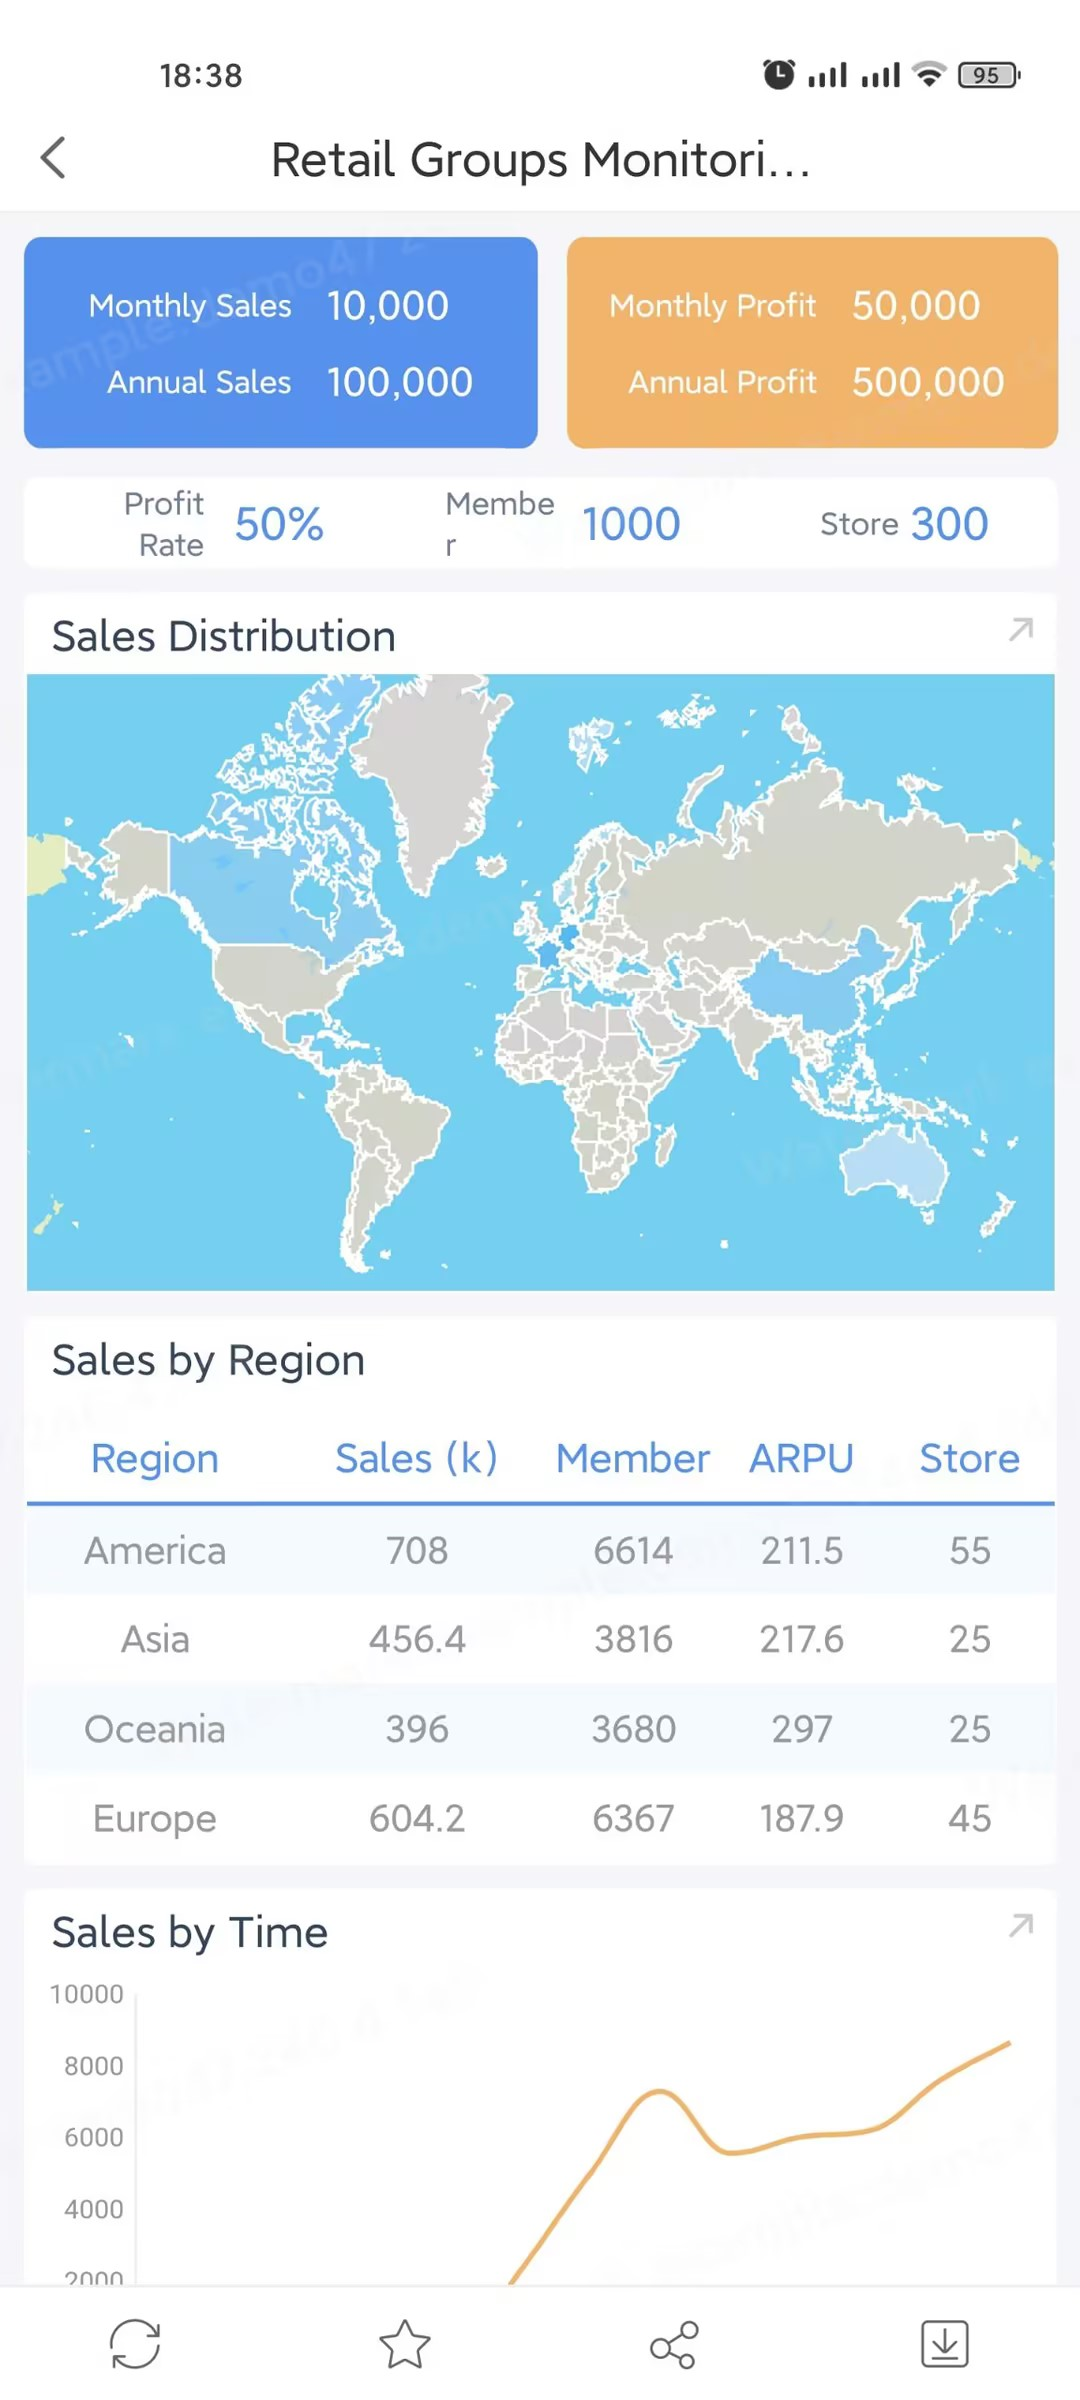
Task: Tap the back arrow icon
Action: pyautogui.click(x=54, y=158)
